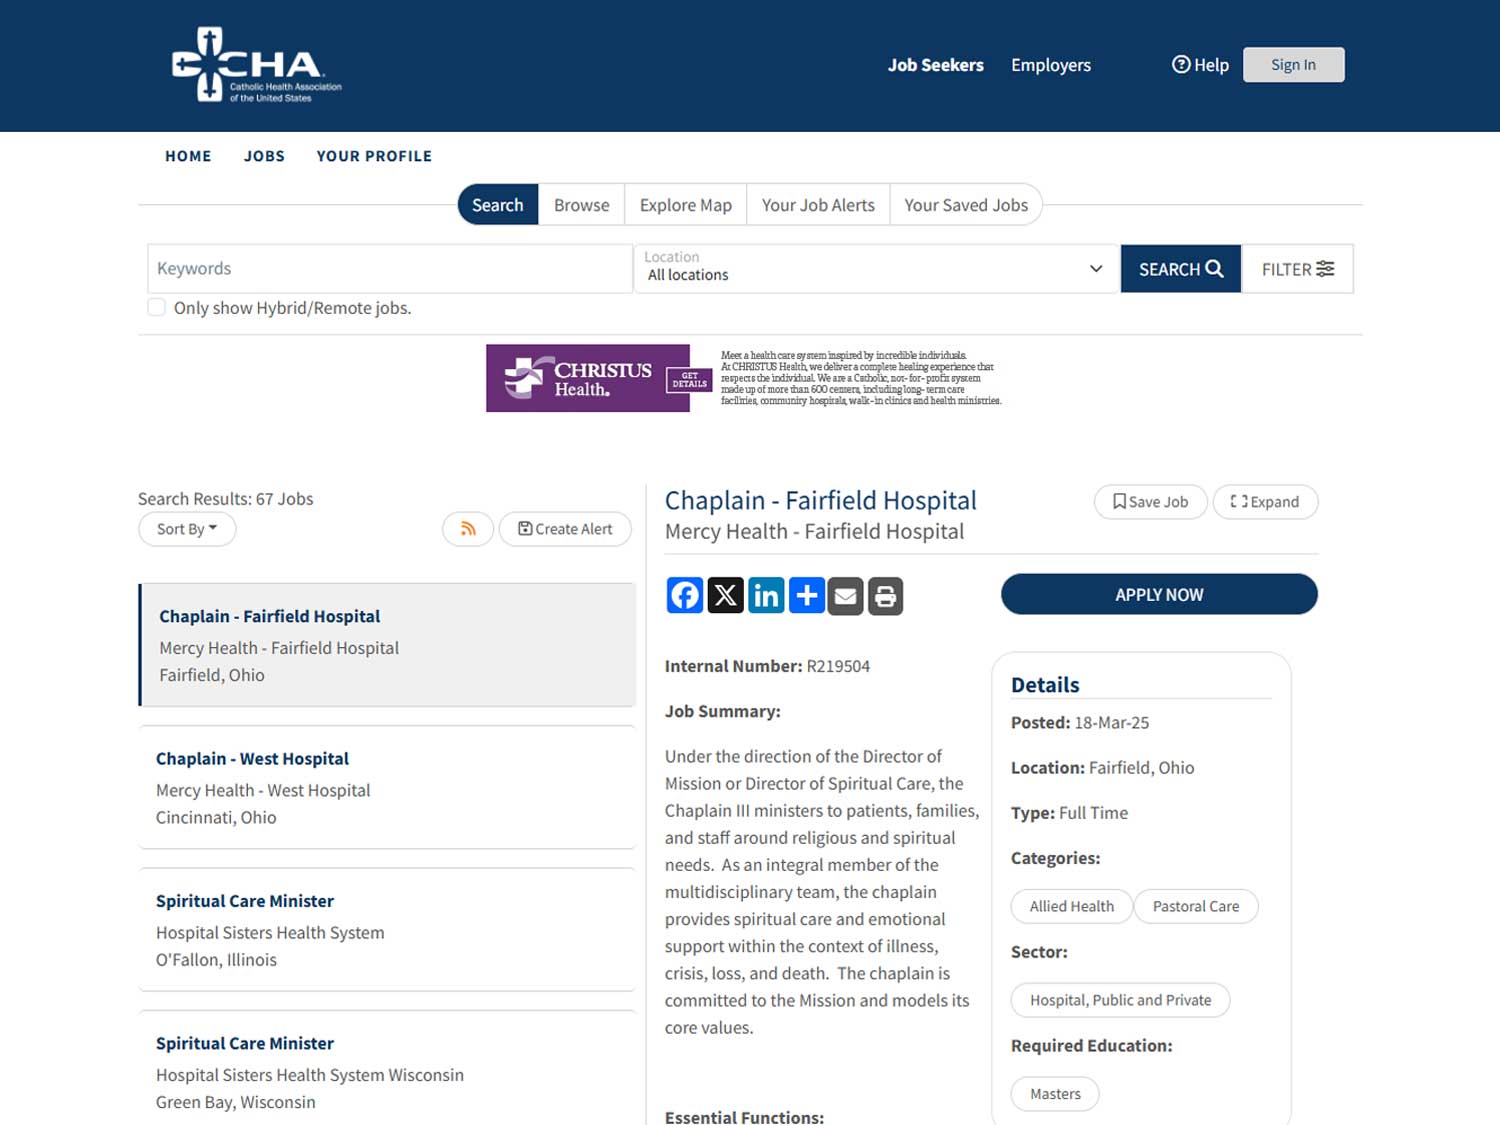This screenshot has width=1500, height=1125.
Task: Enable Only show Hybrid/Remote jobs
Action: [x=157, y=307]
